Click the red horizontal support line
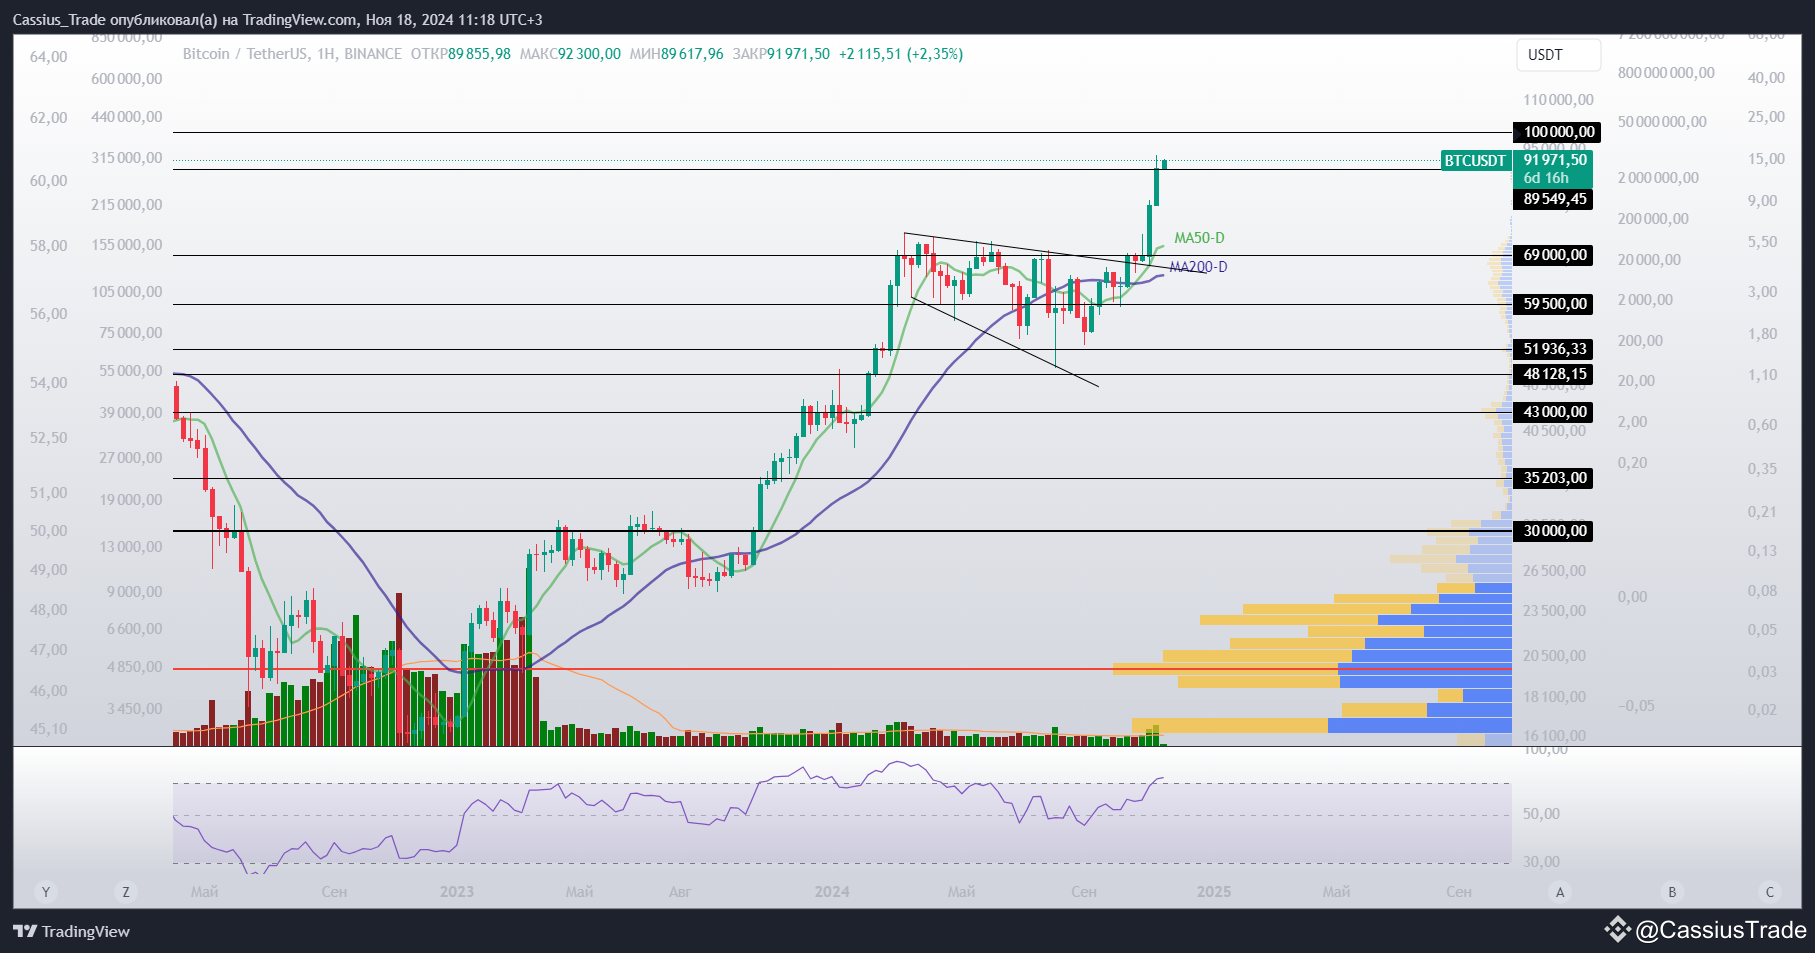The image size is (1815, 953). [x=842, y=669]
